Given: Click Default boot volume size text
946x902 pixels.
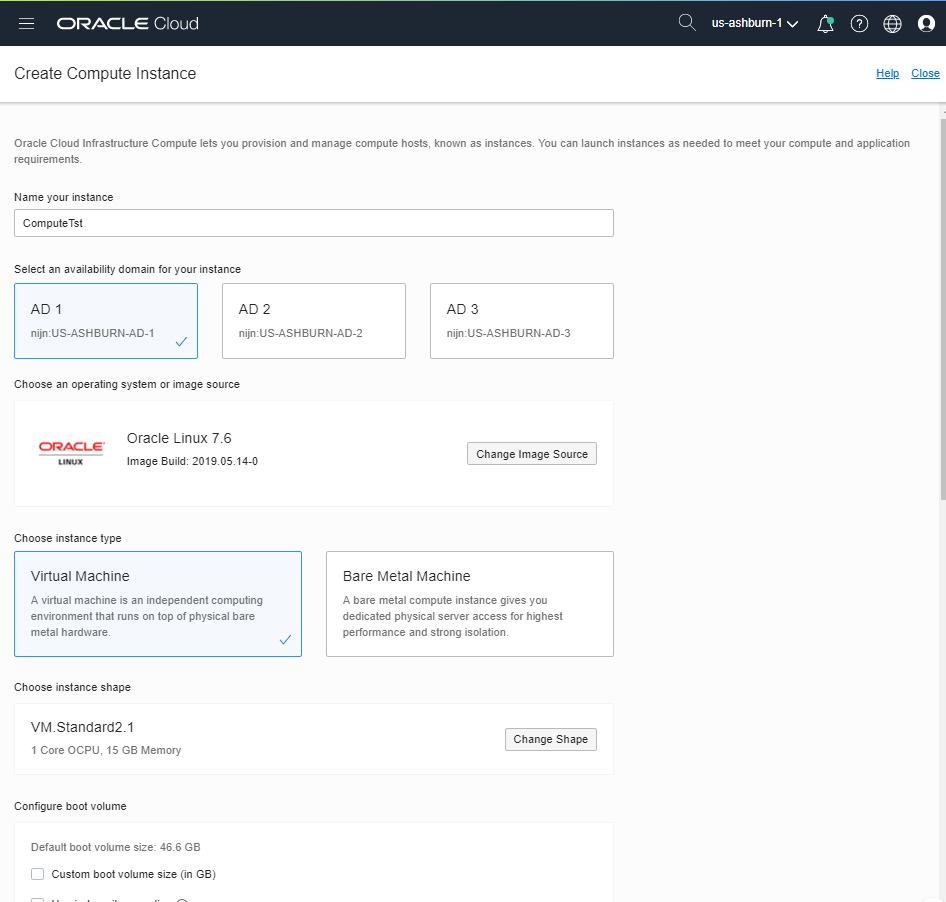Looking at the screenshot, I should (x=115, y=847).
